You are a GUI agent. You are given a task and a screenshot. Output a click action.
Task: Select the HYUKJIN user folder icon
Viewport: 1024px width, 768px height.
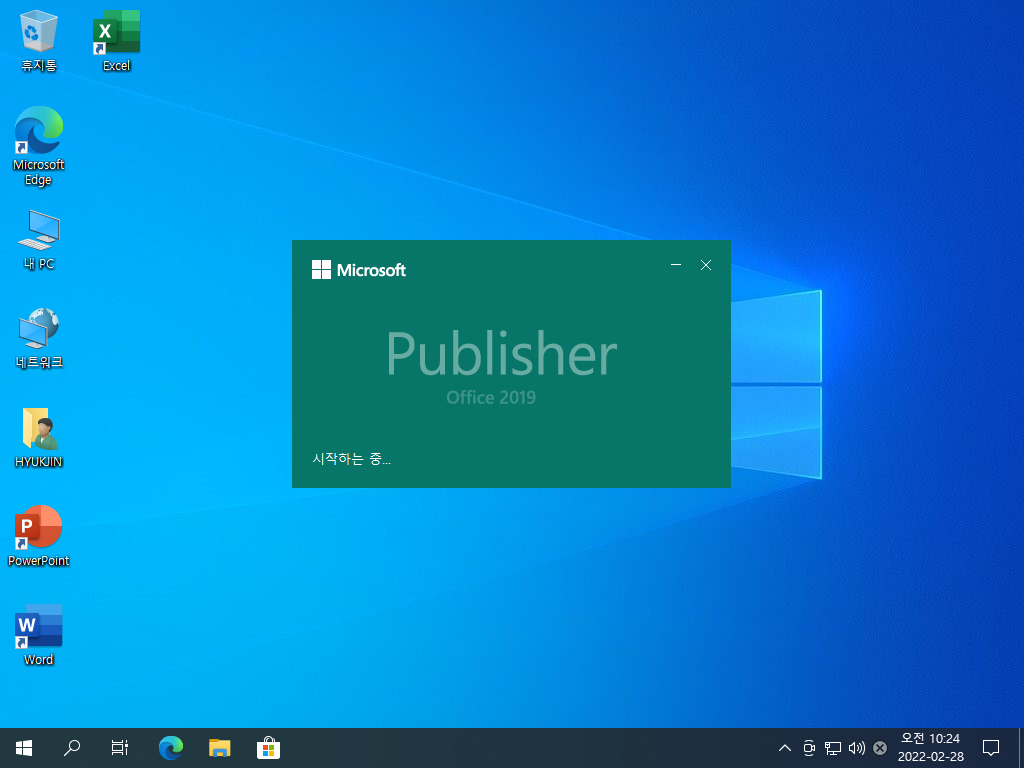click(39, 438)
